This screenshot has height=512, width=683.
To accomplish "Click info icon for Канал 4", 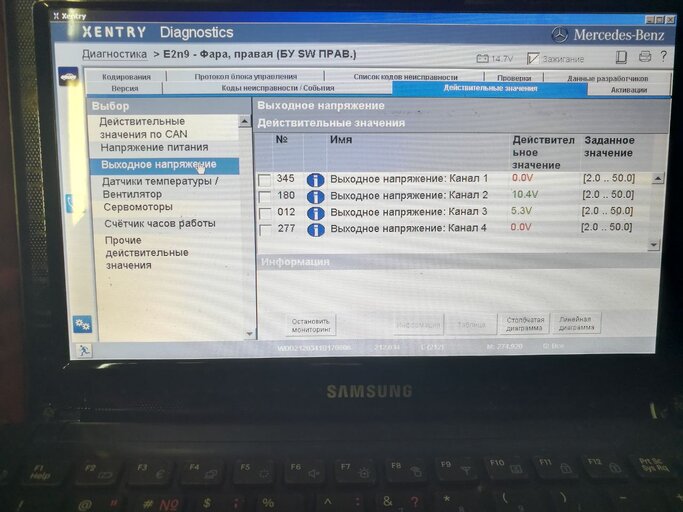I will [x=315, y=230].
